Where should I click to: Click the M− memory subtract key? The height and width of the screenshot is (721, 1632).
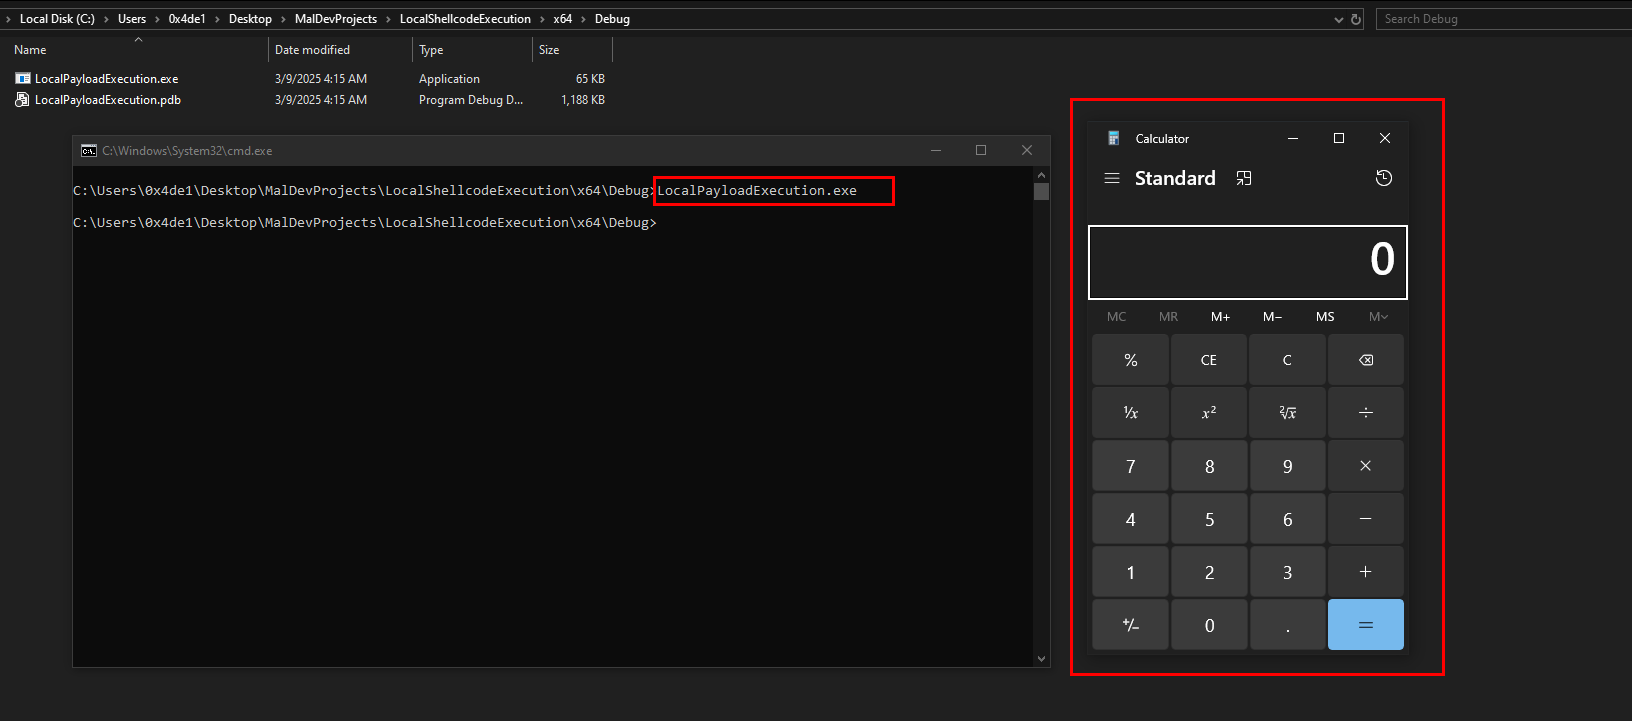(1273, 317)
